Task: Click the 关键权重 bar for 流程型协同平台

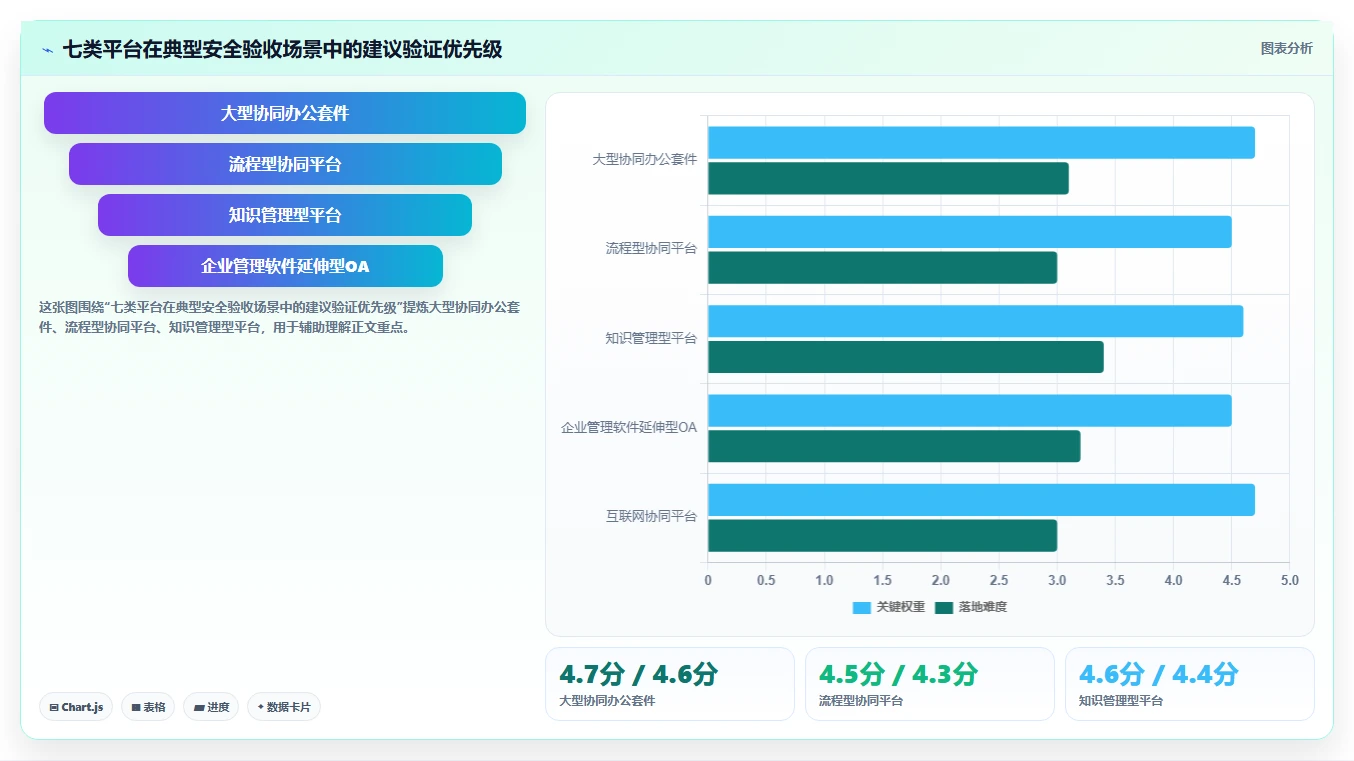Action: click(970, 232)
